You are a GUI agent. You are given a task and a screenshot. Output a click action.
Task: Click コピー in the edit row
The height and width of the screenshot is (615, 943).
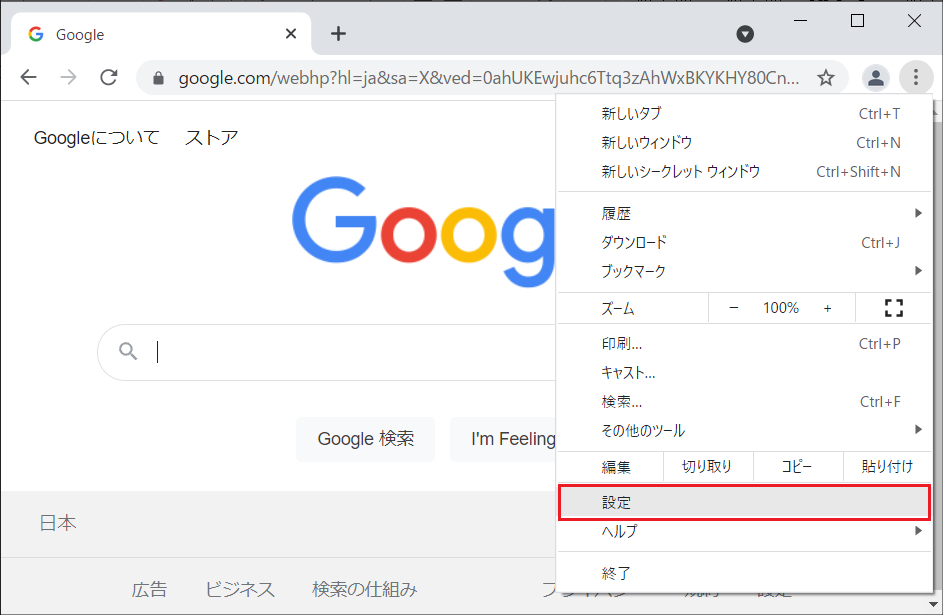click(797, 467)
